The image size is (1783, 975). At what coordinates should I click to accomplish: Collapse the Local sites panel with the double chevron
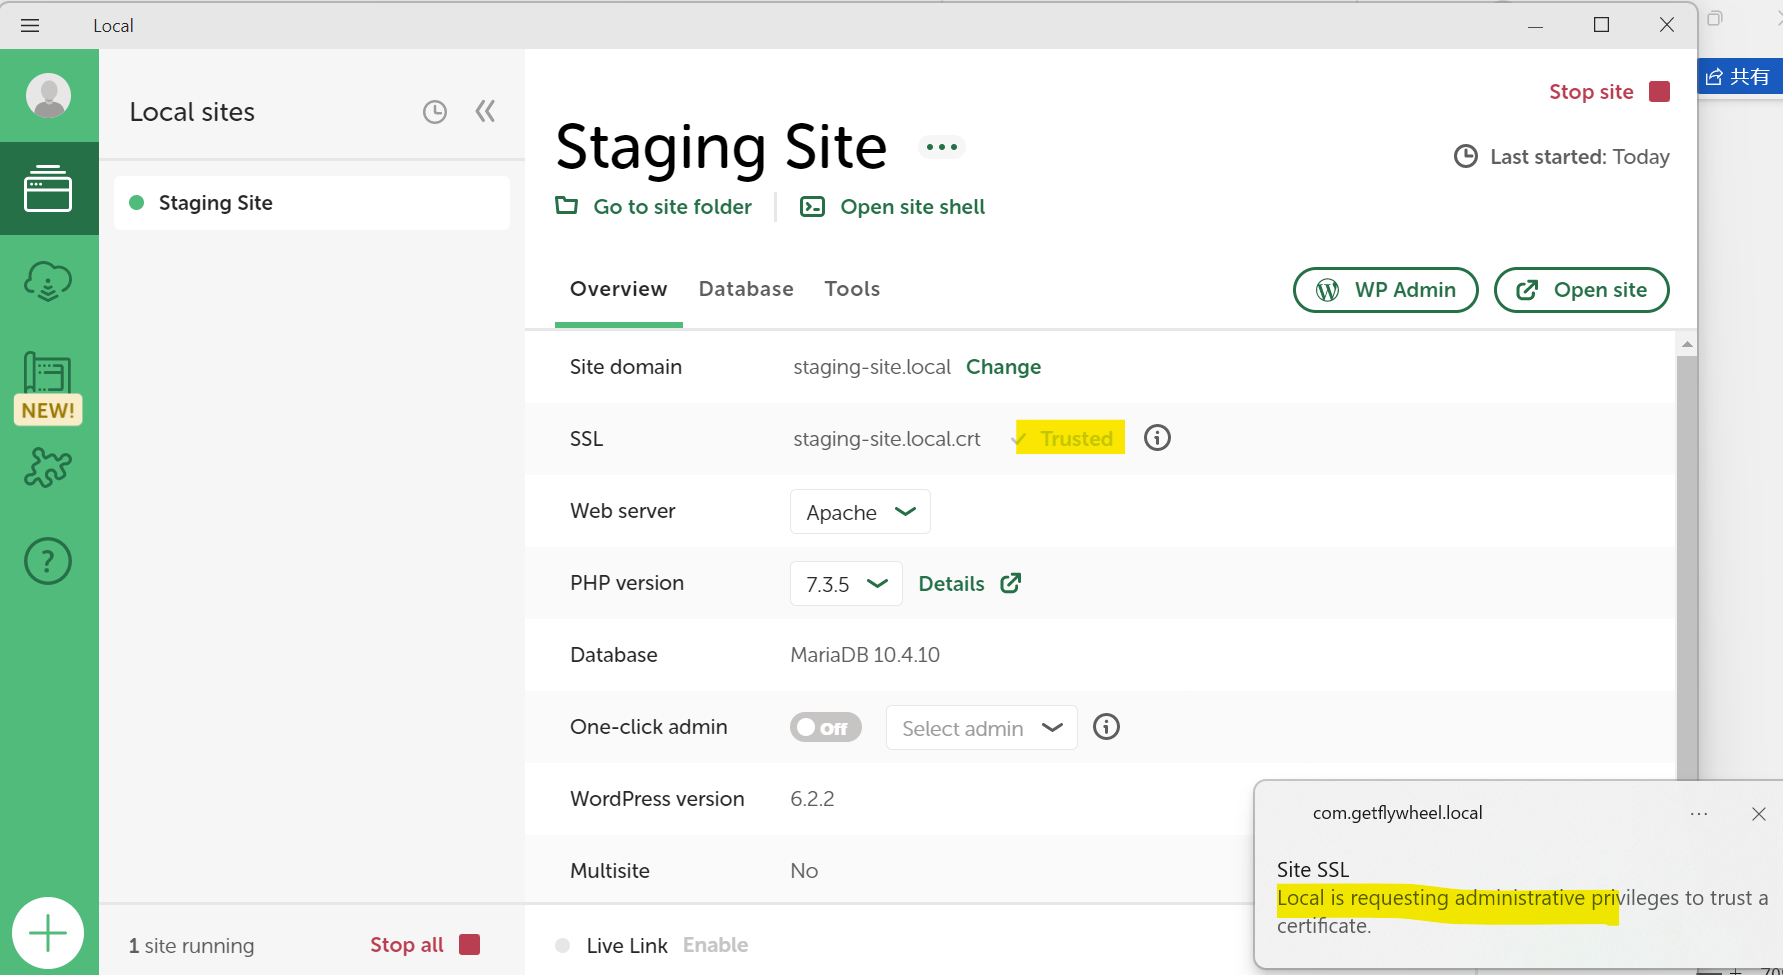(x=486, y=111)
